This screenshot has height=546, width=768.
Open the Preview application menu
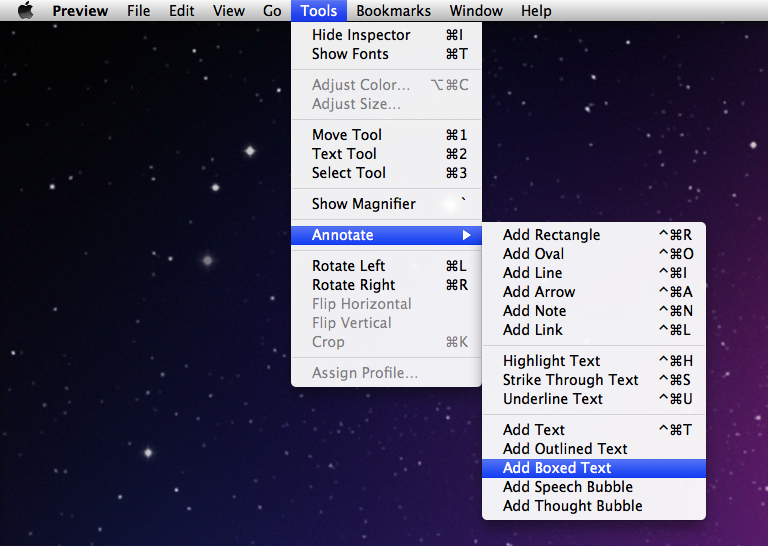(x=80, y=10)
